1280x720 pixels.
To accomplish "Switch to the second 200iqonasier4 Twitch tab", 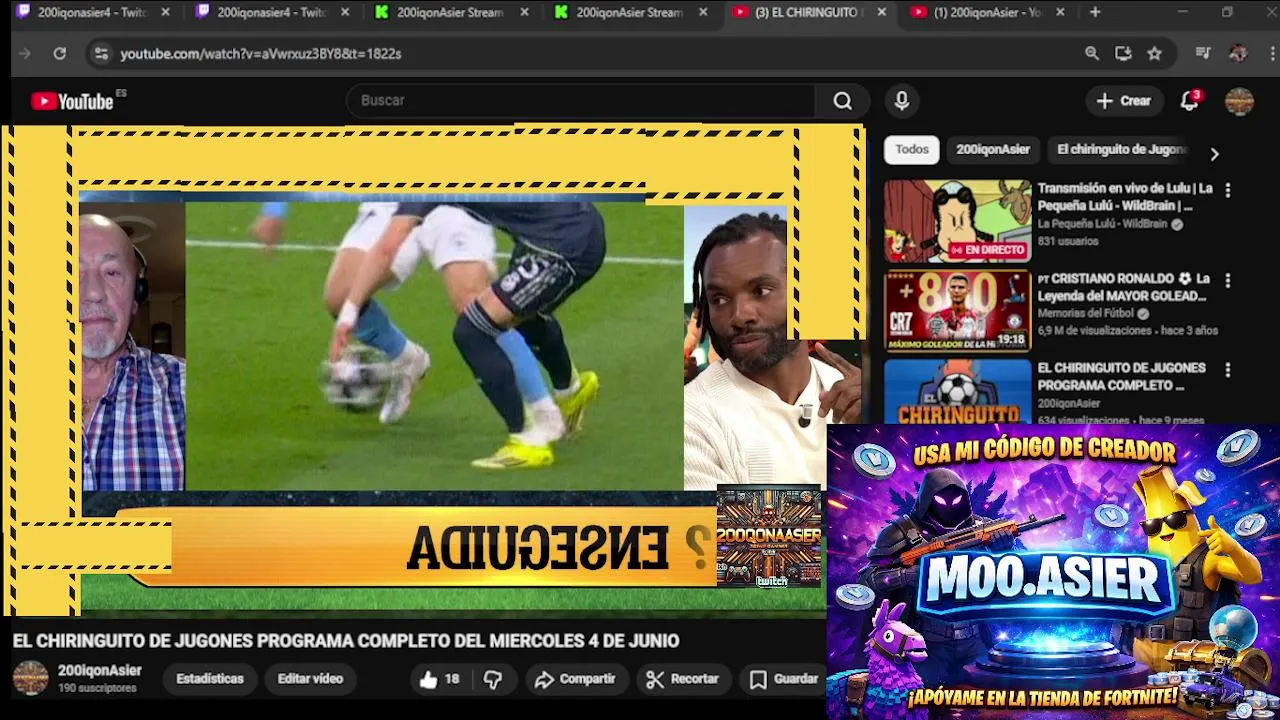I will pyautogui.click(x=270, y=13).
